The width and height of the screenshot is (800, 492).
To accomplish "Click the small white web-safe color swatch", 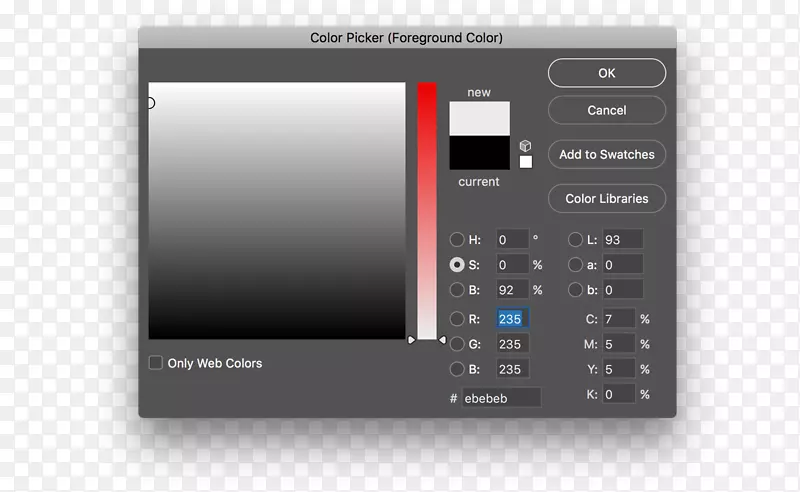I will coord(526,162).
